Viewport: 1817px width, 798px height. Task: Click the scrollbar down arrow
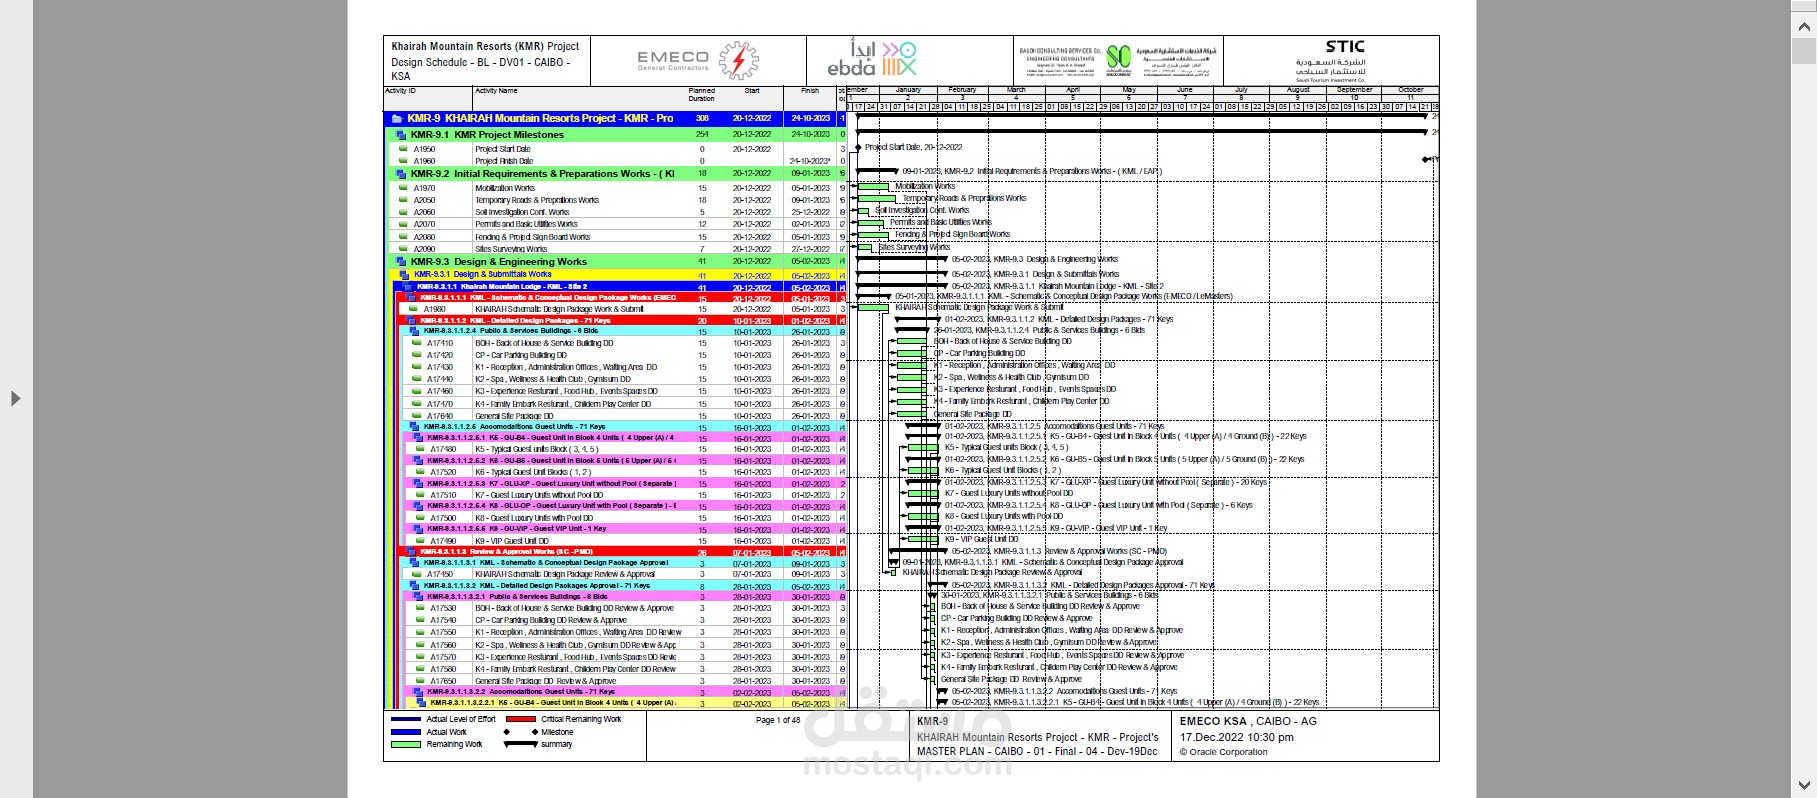pyautogui.click(x=1804, y=786)
